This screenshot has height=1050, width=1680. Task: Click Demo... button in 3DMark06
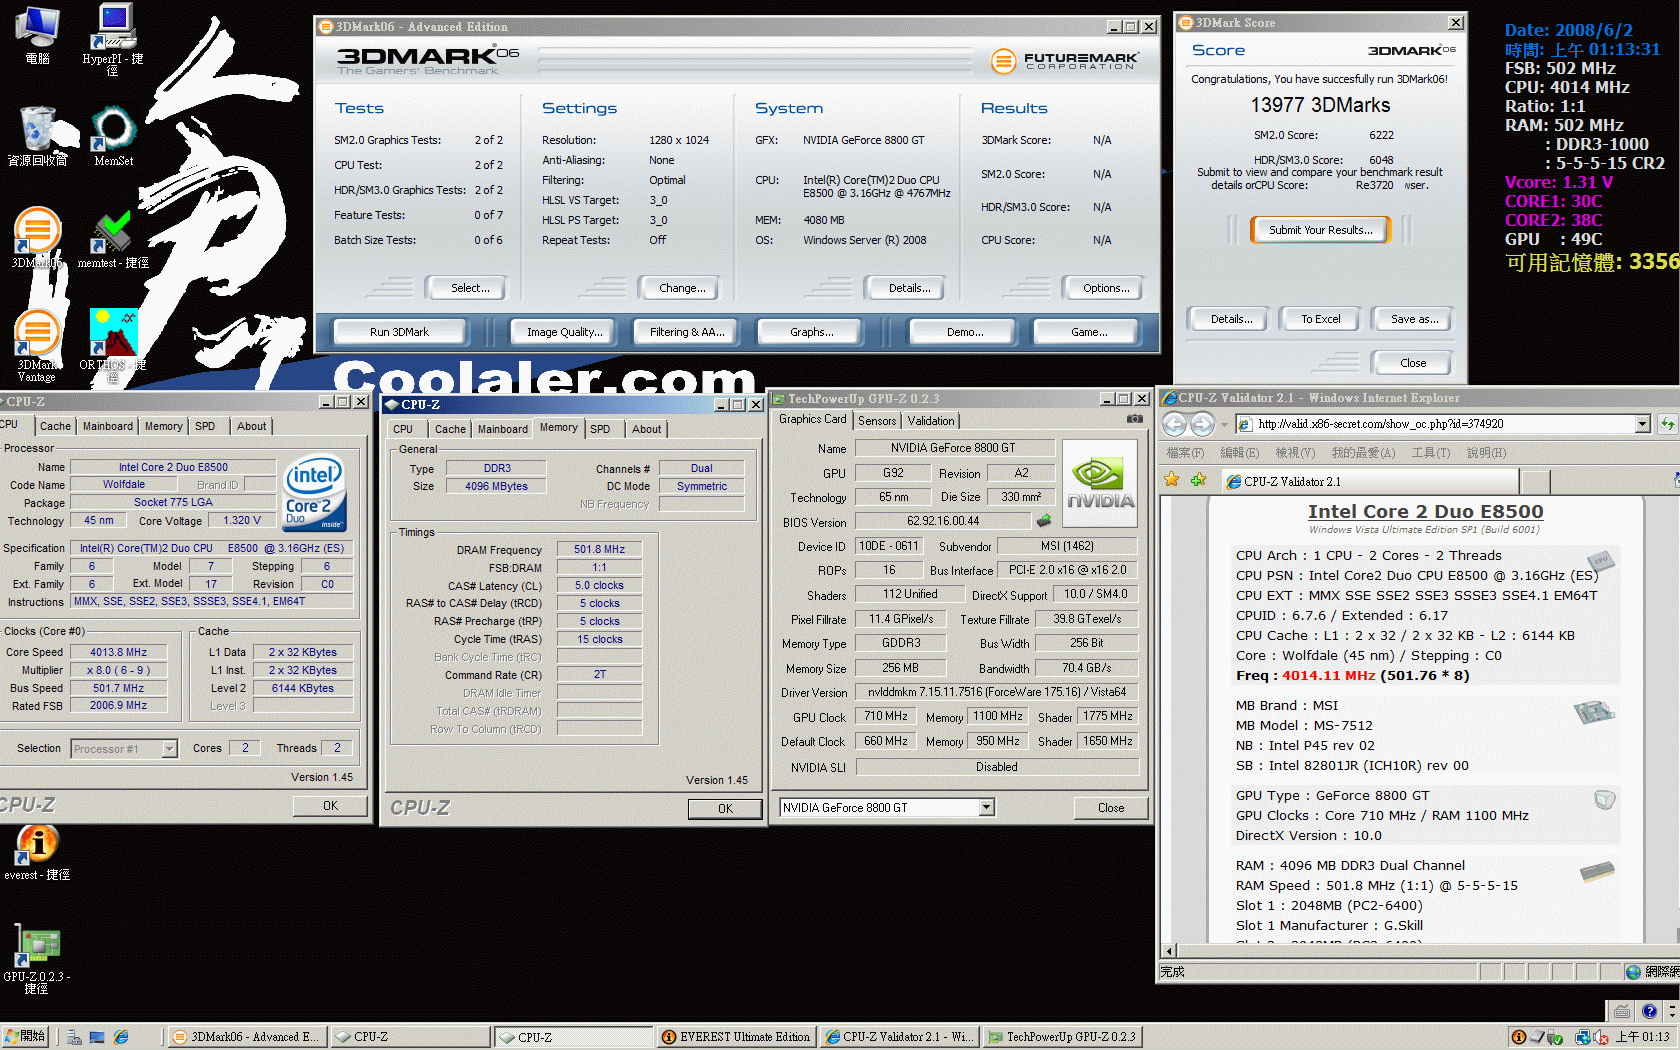pyautogui.click(x=965, y=332)
